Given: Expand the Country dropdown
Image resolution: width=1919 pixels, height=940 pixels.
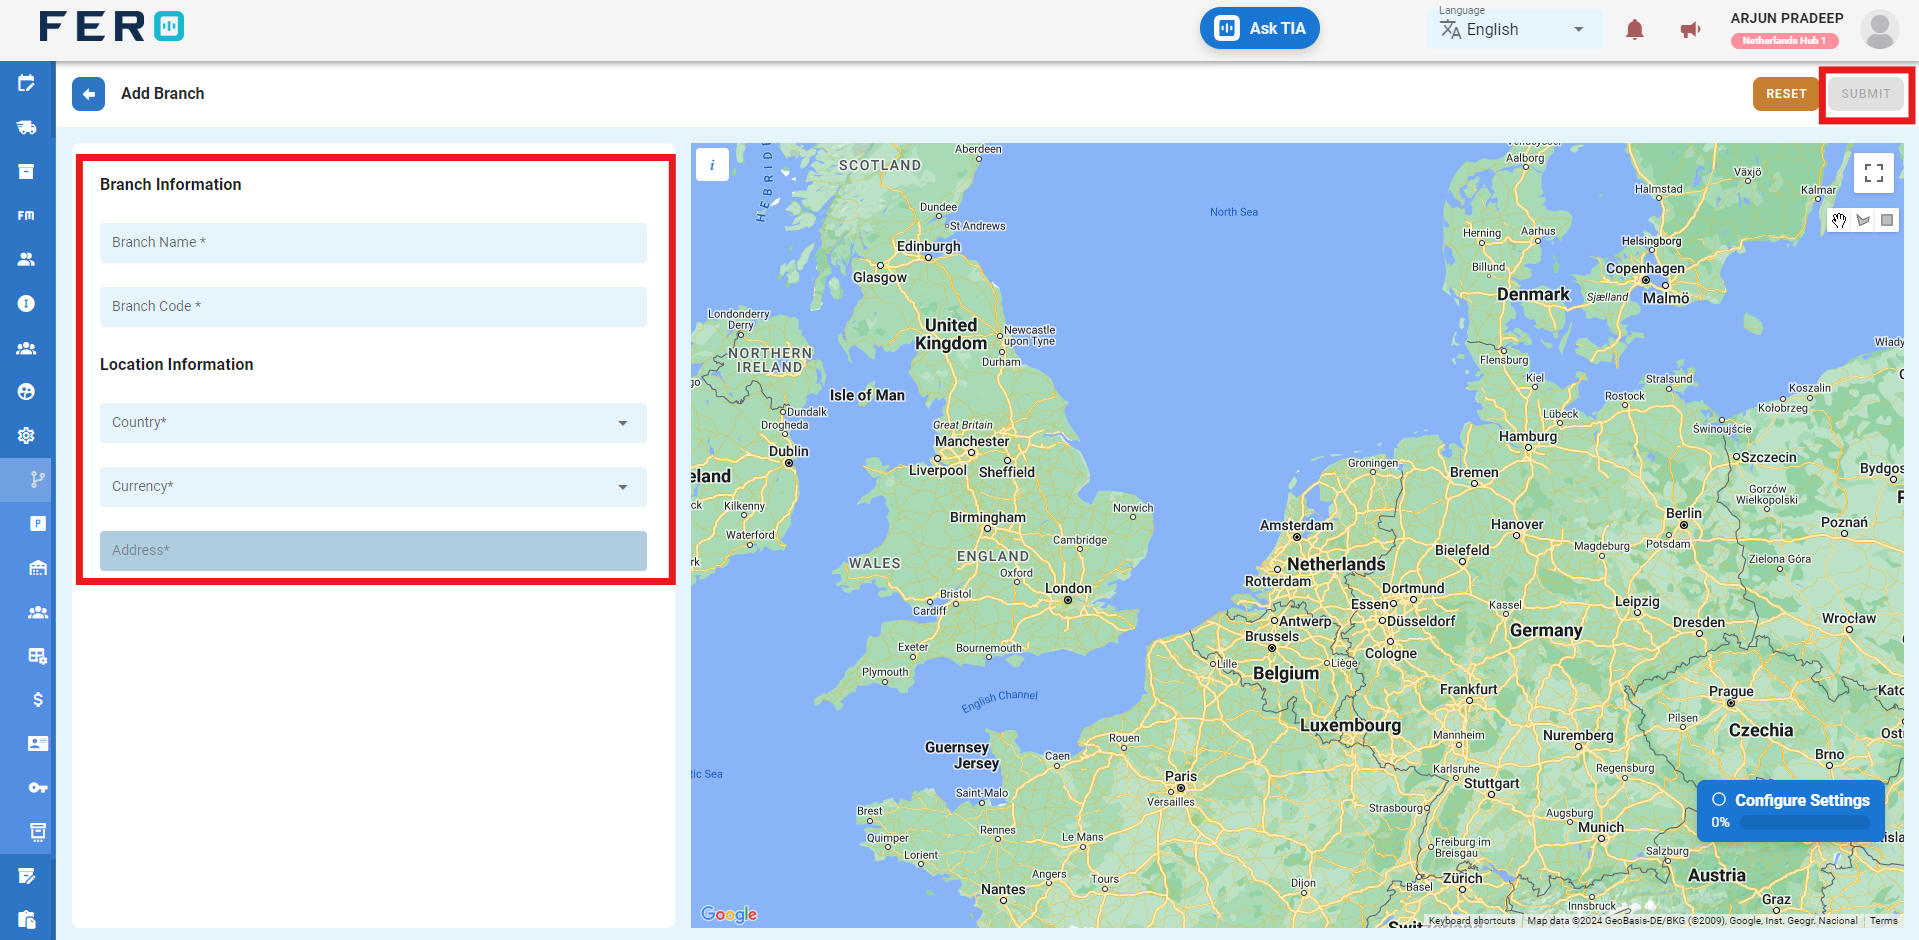Looking at the screenshot, I should (373, 423).
